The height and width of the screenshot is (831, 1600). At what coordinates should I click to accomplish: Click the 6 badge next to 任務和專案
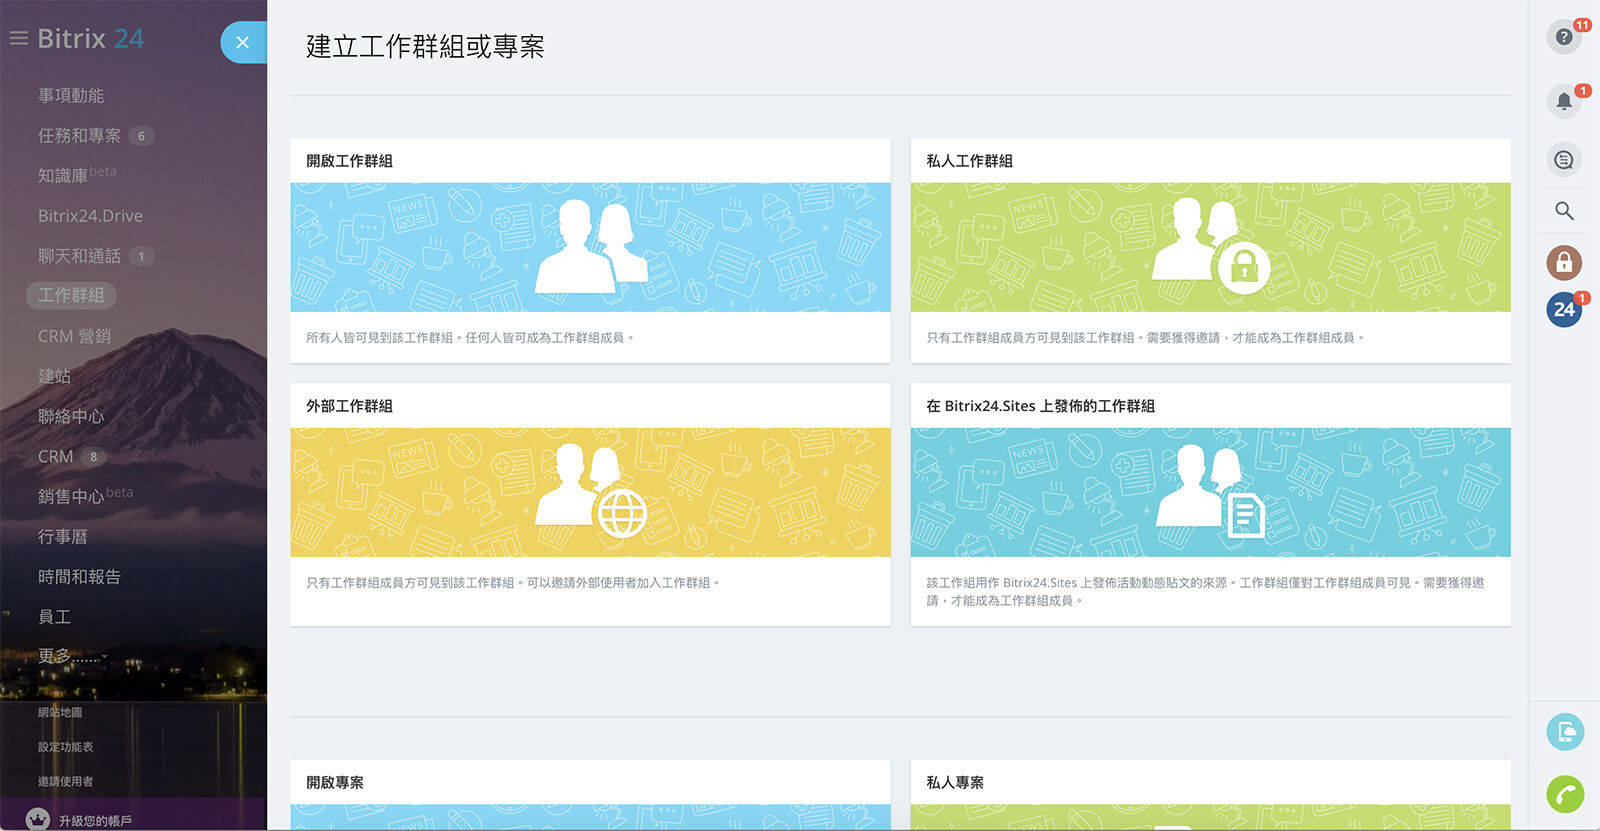pyautogui.click(x=141, y=136)
